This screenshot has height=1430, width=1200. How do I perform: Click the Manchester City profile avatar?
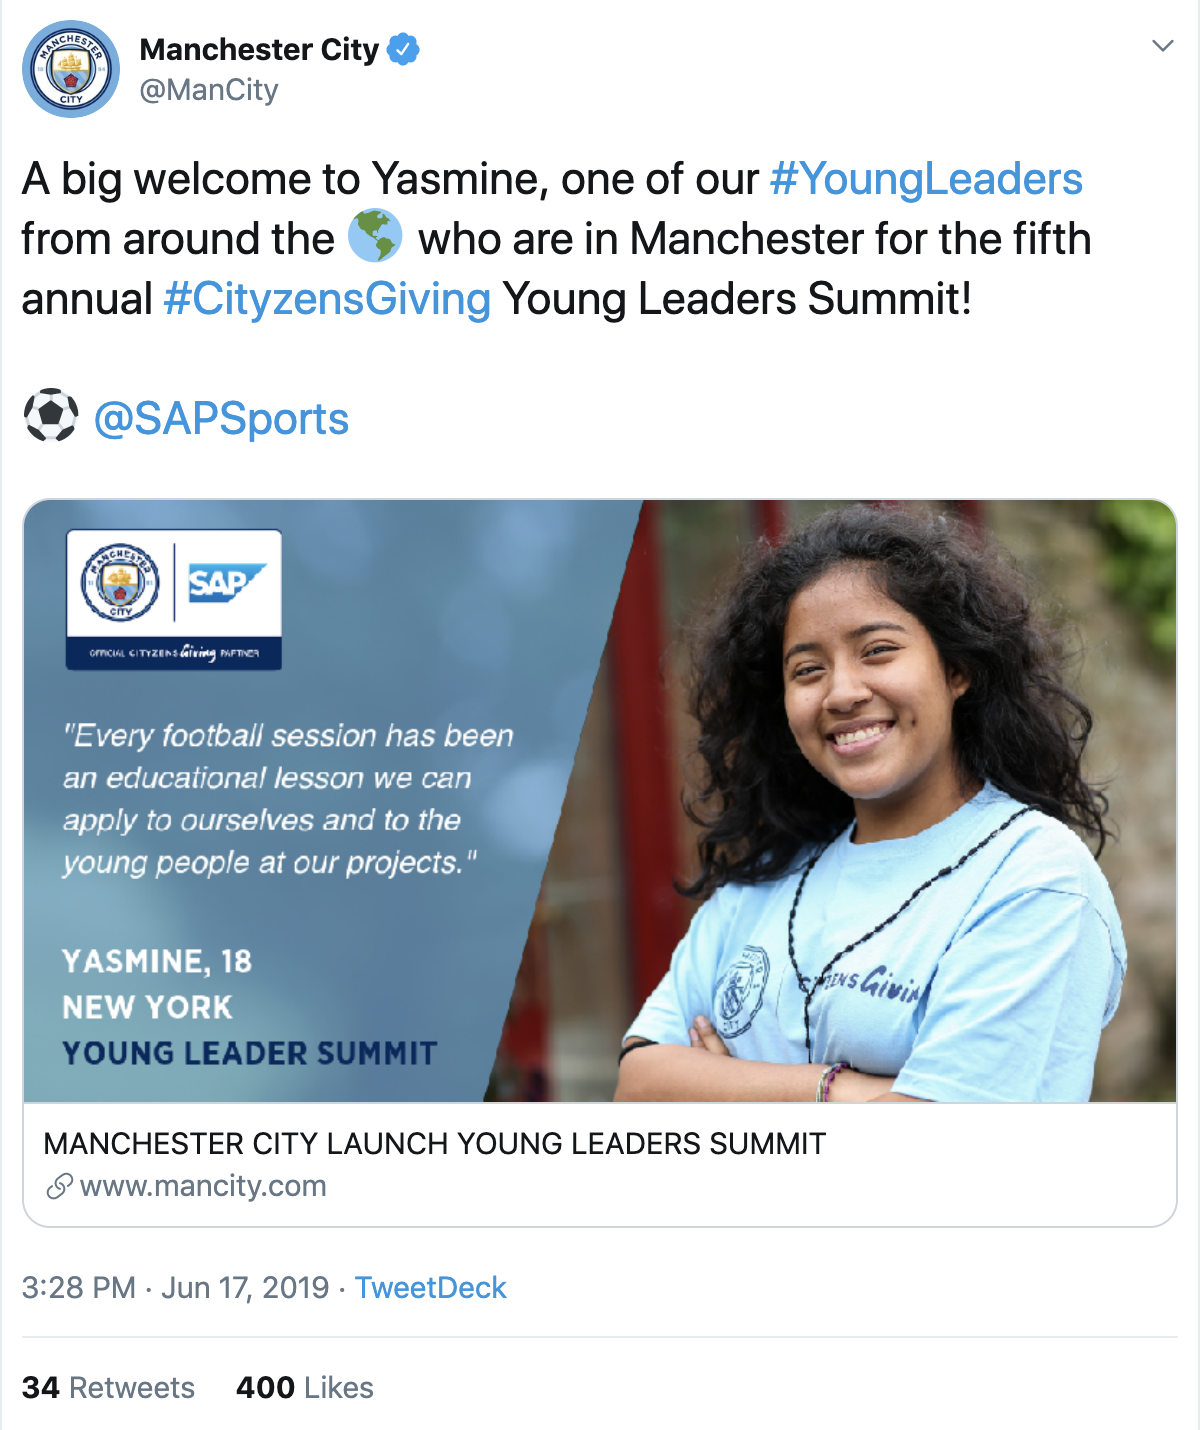(x=71, y=69)
